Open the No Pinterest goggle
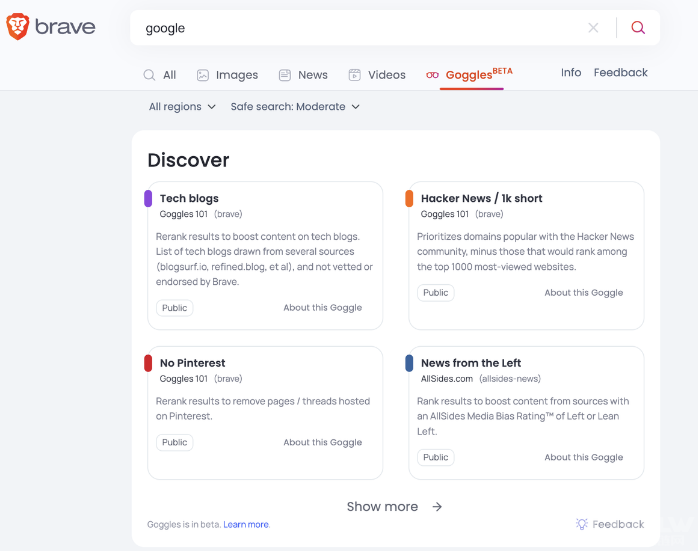The image size is (698, 551). point(192,363)
